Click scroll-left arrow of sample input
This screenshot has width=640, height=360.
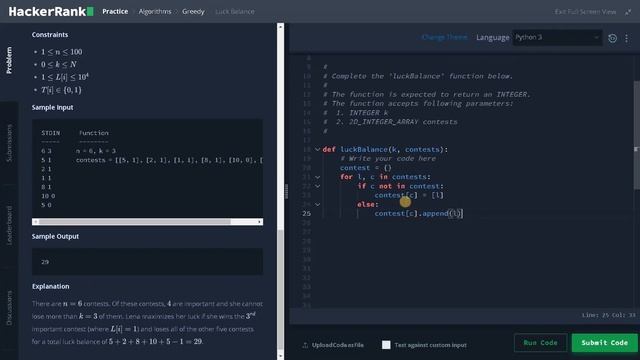(36, 222)
